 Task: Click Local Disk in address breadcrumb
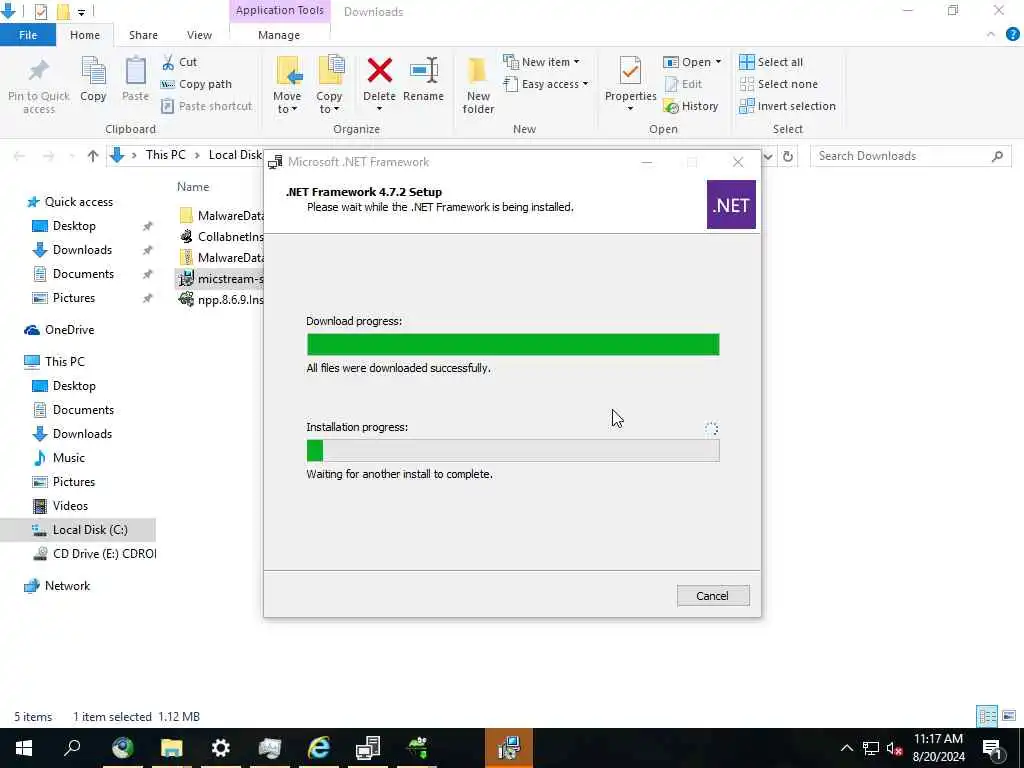point(235,155)
